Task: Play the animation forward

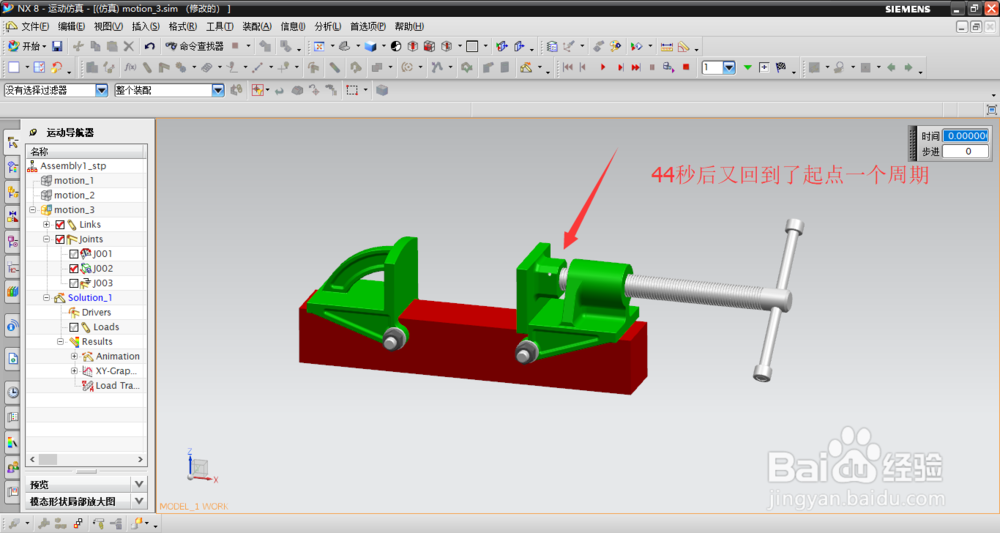Action: [x=603, y=67]
